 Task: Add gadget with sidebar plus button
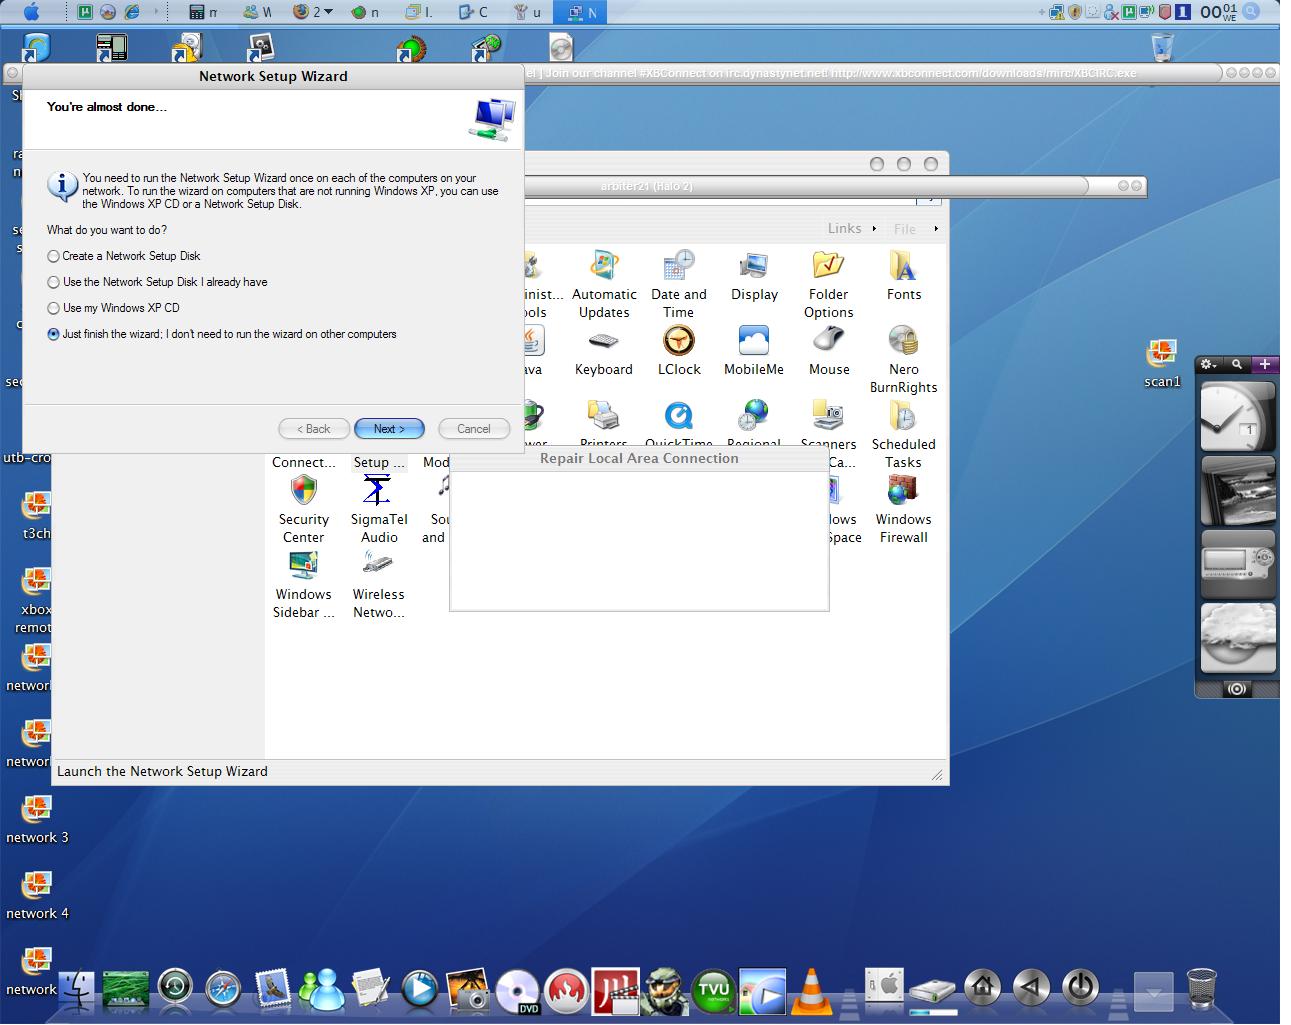click(x=1265, y=364)
